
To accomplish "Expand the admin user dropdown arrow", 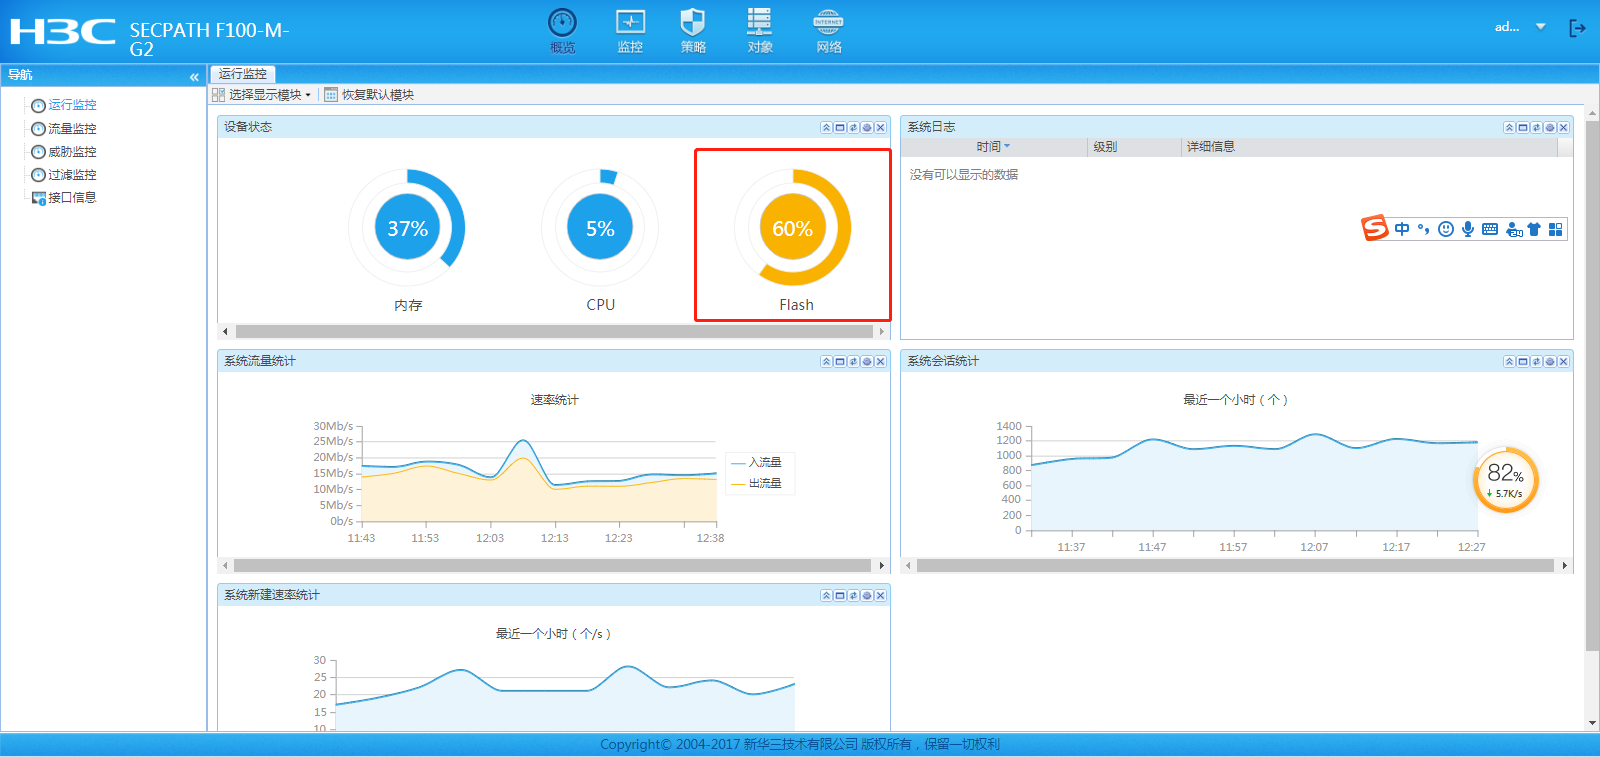I will pyautogui.click(x=1541, y=27).
